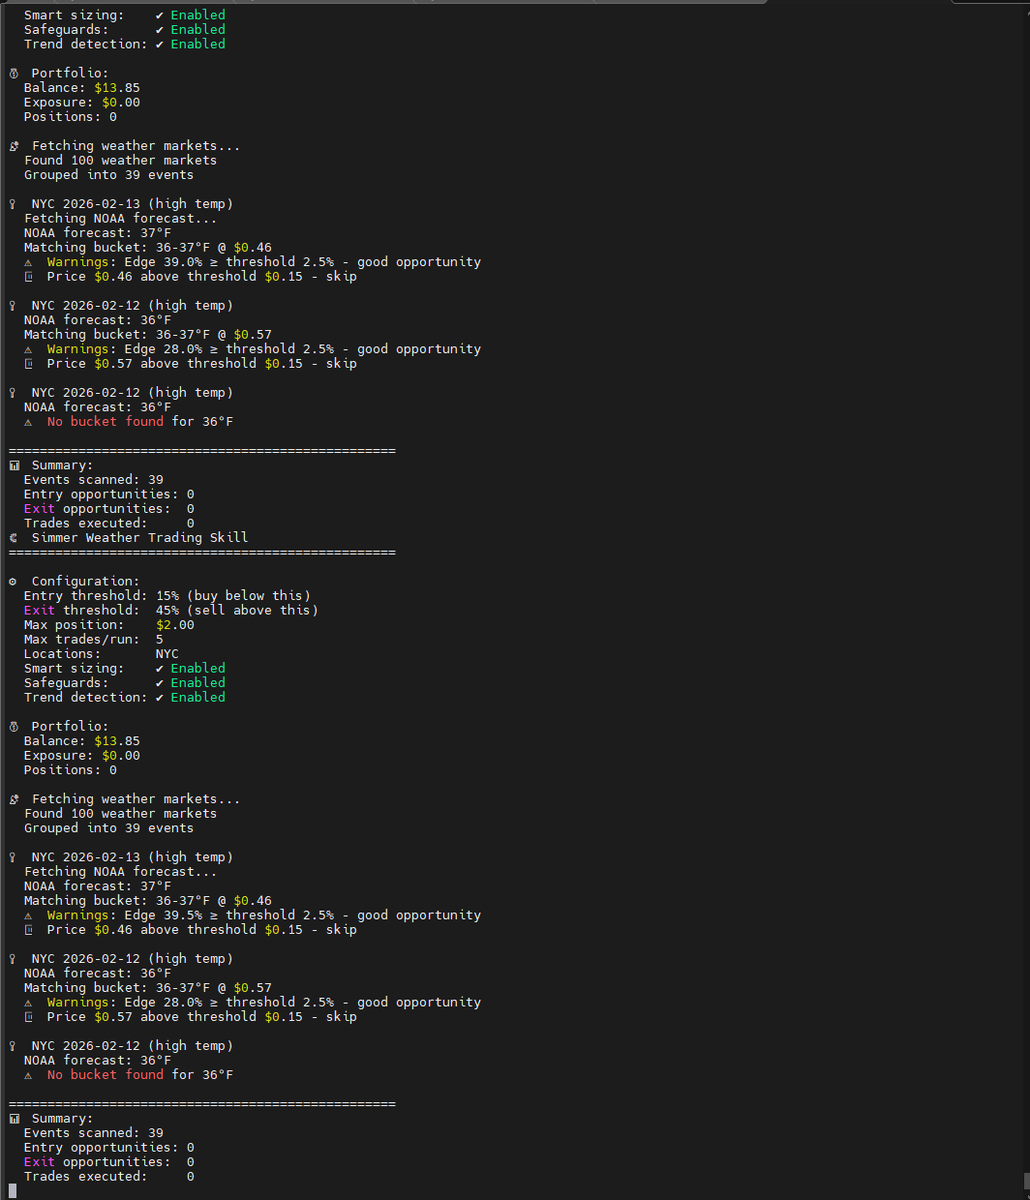Viewport: 1030px width, 1200px height.
Task: Select the "Configuration:" heading text
Action: (x=86, y=581)
